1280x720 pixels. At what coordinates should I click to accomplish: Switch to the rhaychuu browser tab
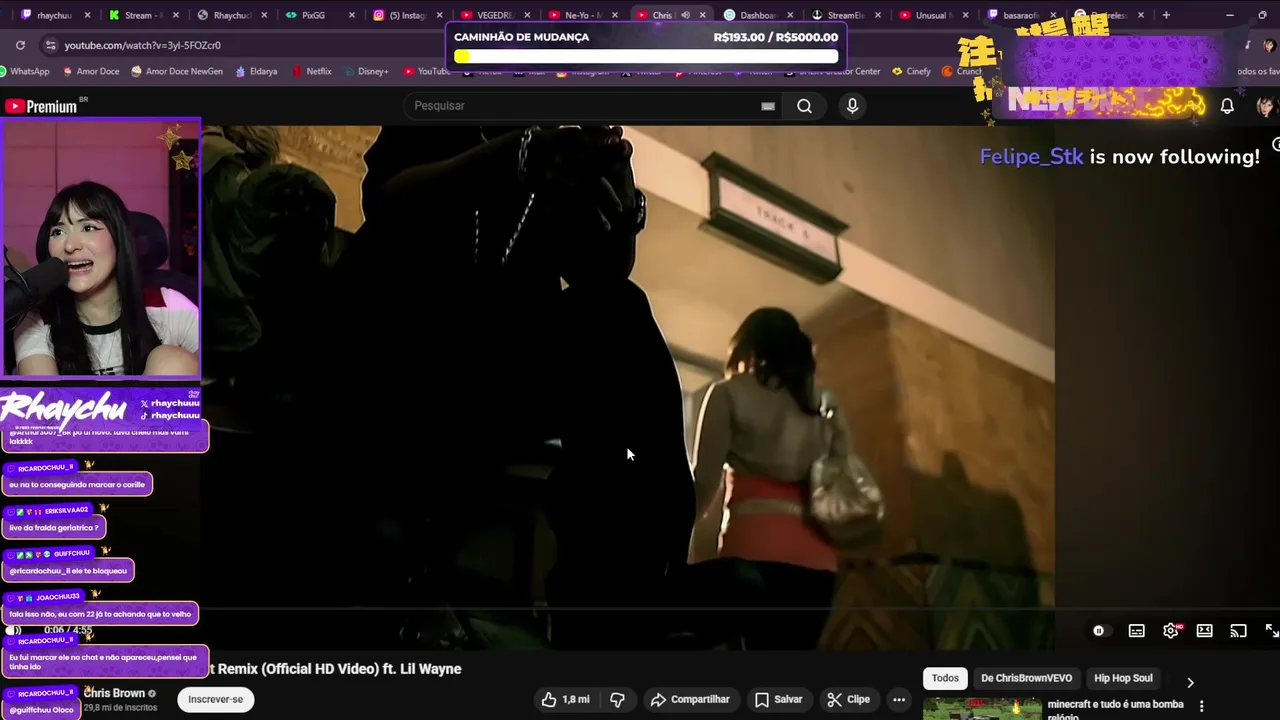click(52, 15)
